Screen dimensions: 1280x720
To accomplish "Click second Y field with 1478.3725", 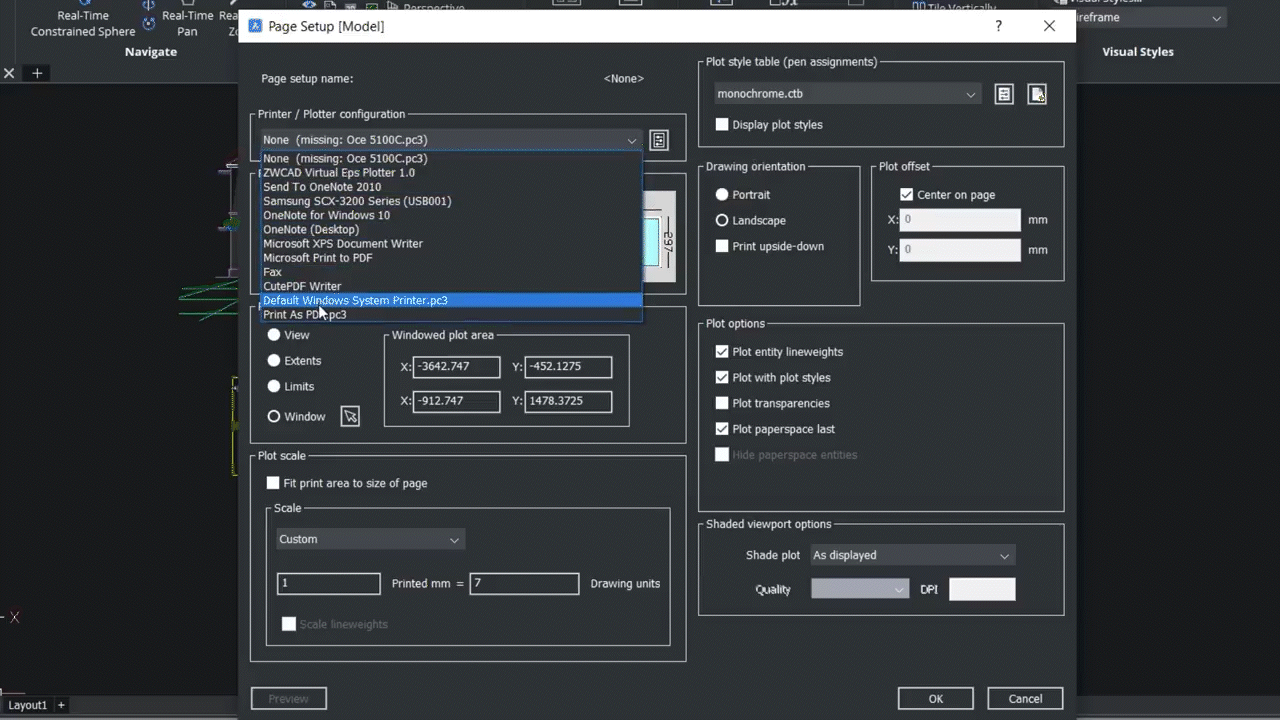I will tap(568, 401).
